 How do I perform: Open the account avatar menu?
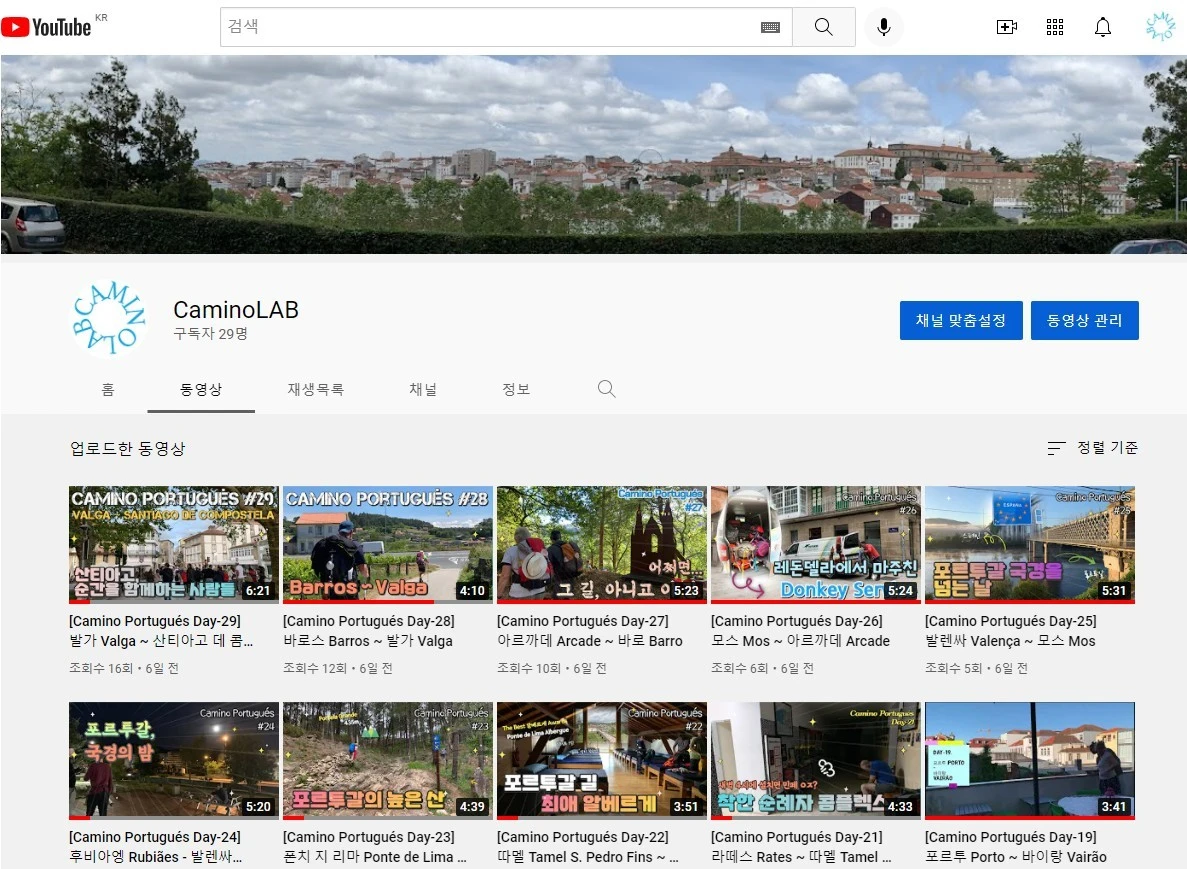1160,26
